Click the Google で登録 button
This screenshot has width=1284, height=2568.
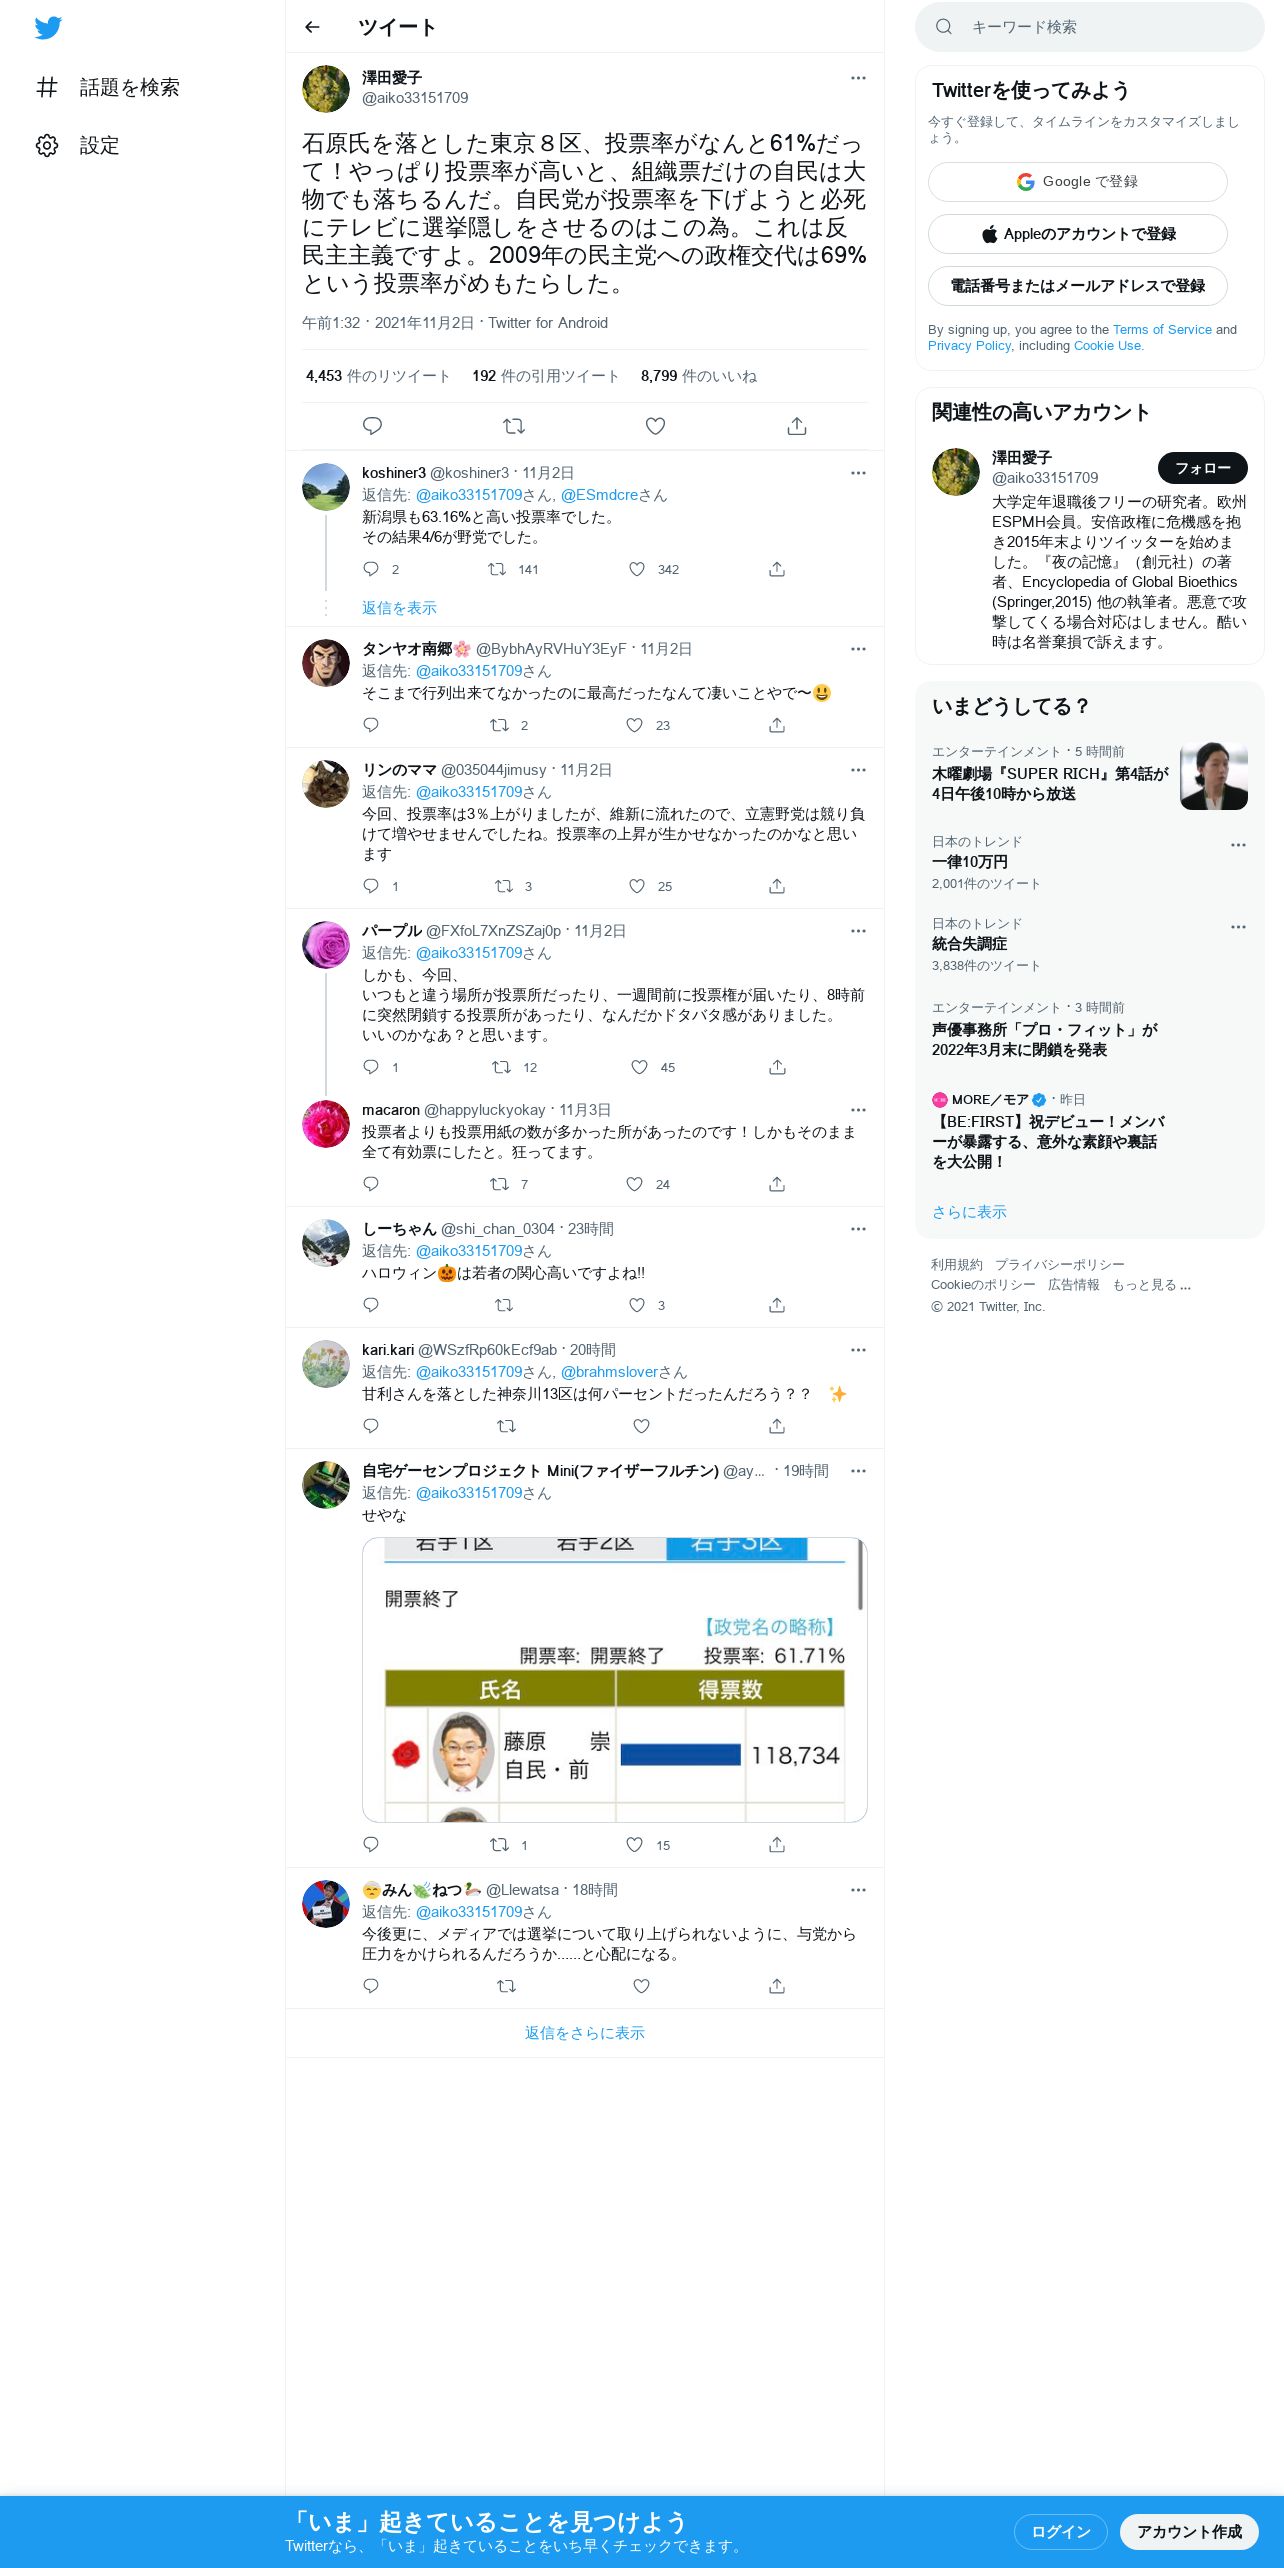(x=1077, y=182)
